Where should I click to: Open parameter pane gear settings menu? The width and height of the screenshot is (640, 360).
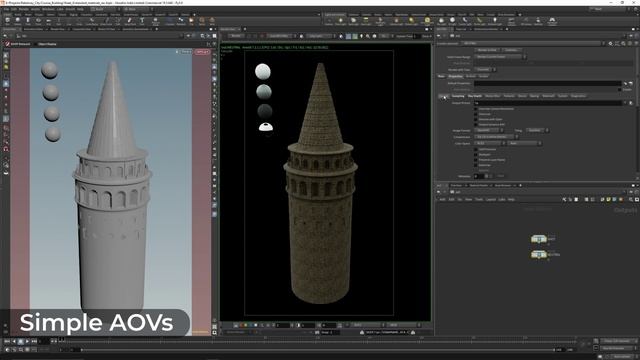[x=611, y=43]
